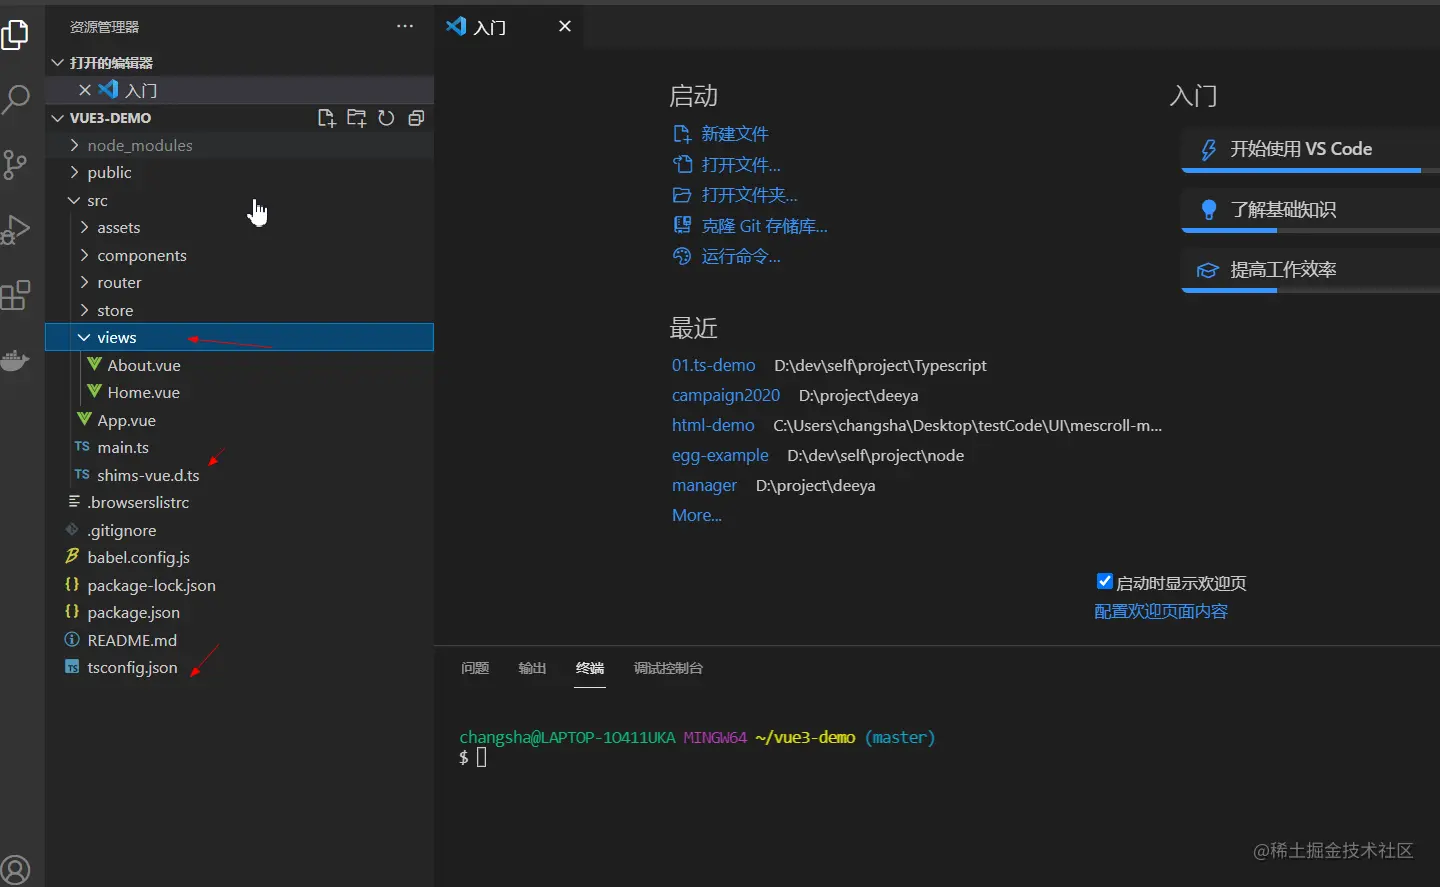Screen dimensions: 1440x887
Task: Expand the router folder
Action: [240, 283]
